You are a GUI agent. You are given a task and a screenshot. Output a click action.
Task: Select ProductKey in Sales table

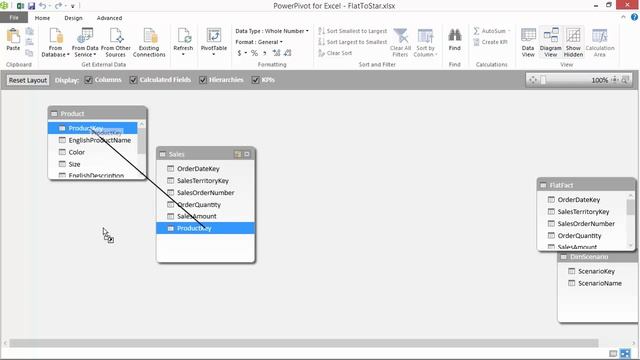point(206,228)
